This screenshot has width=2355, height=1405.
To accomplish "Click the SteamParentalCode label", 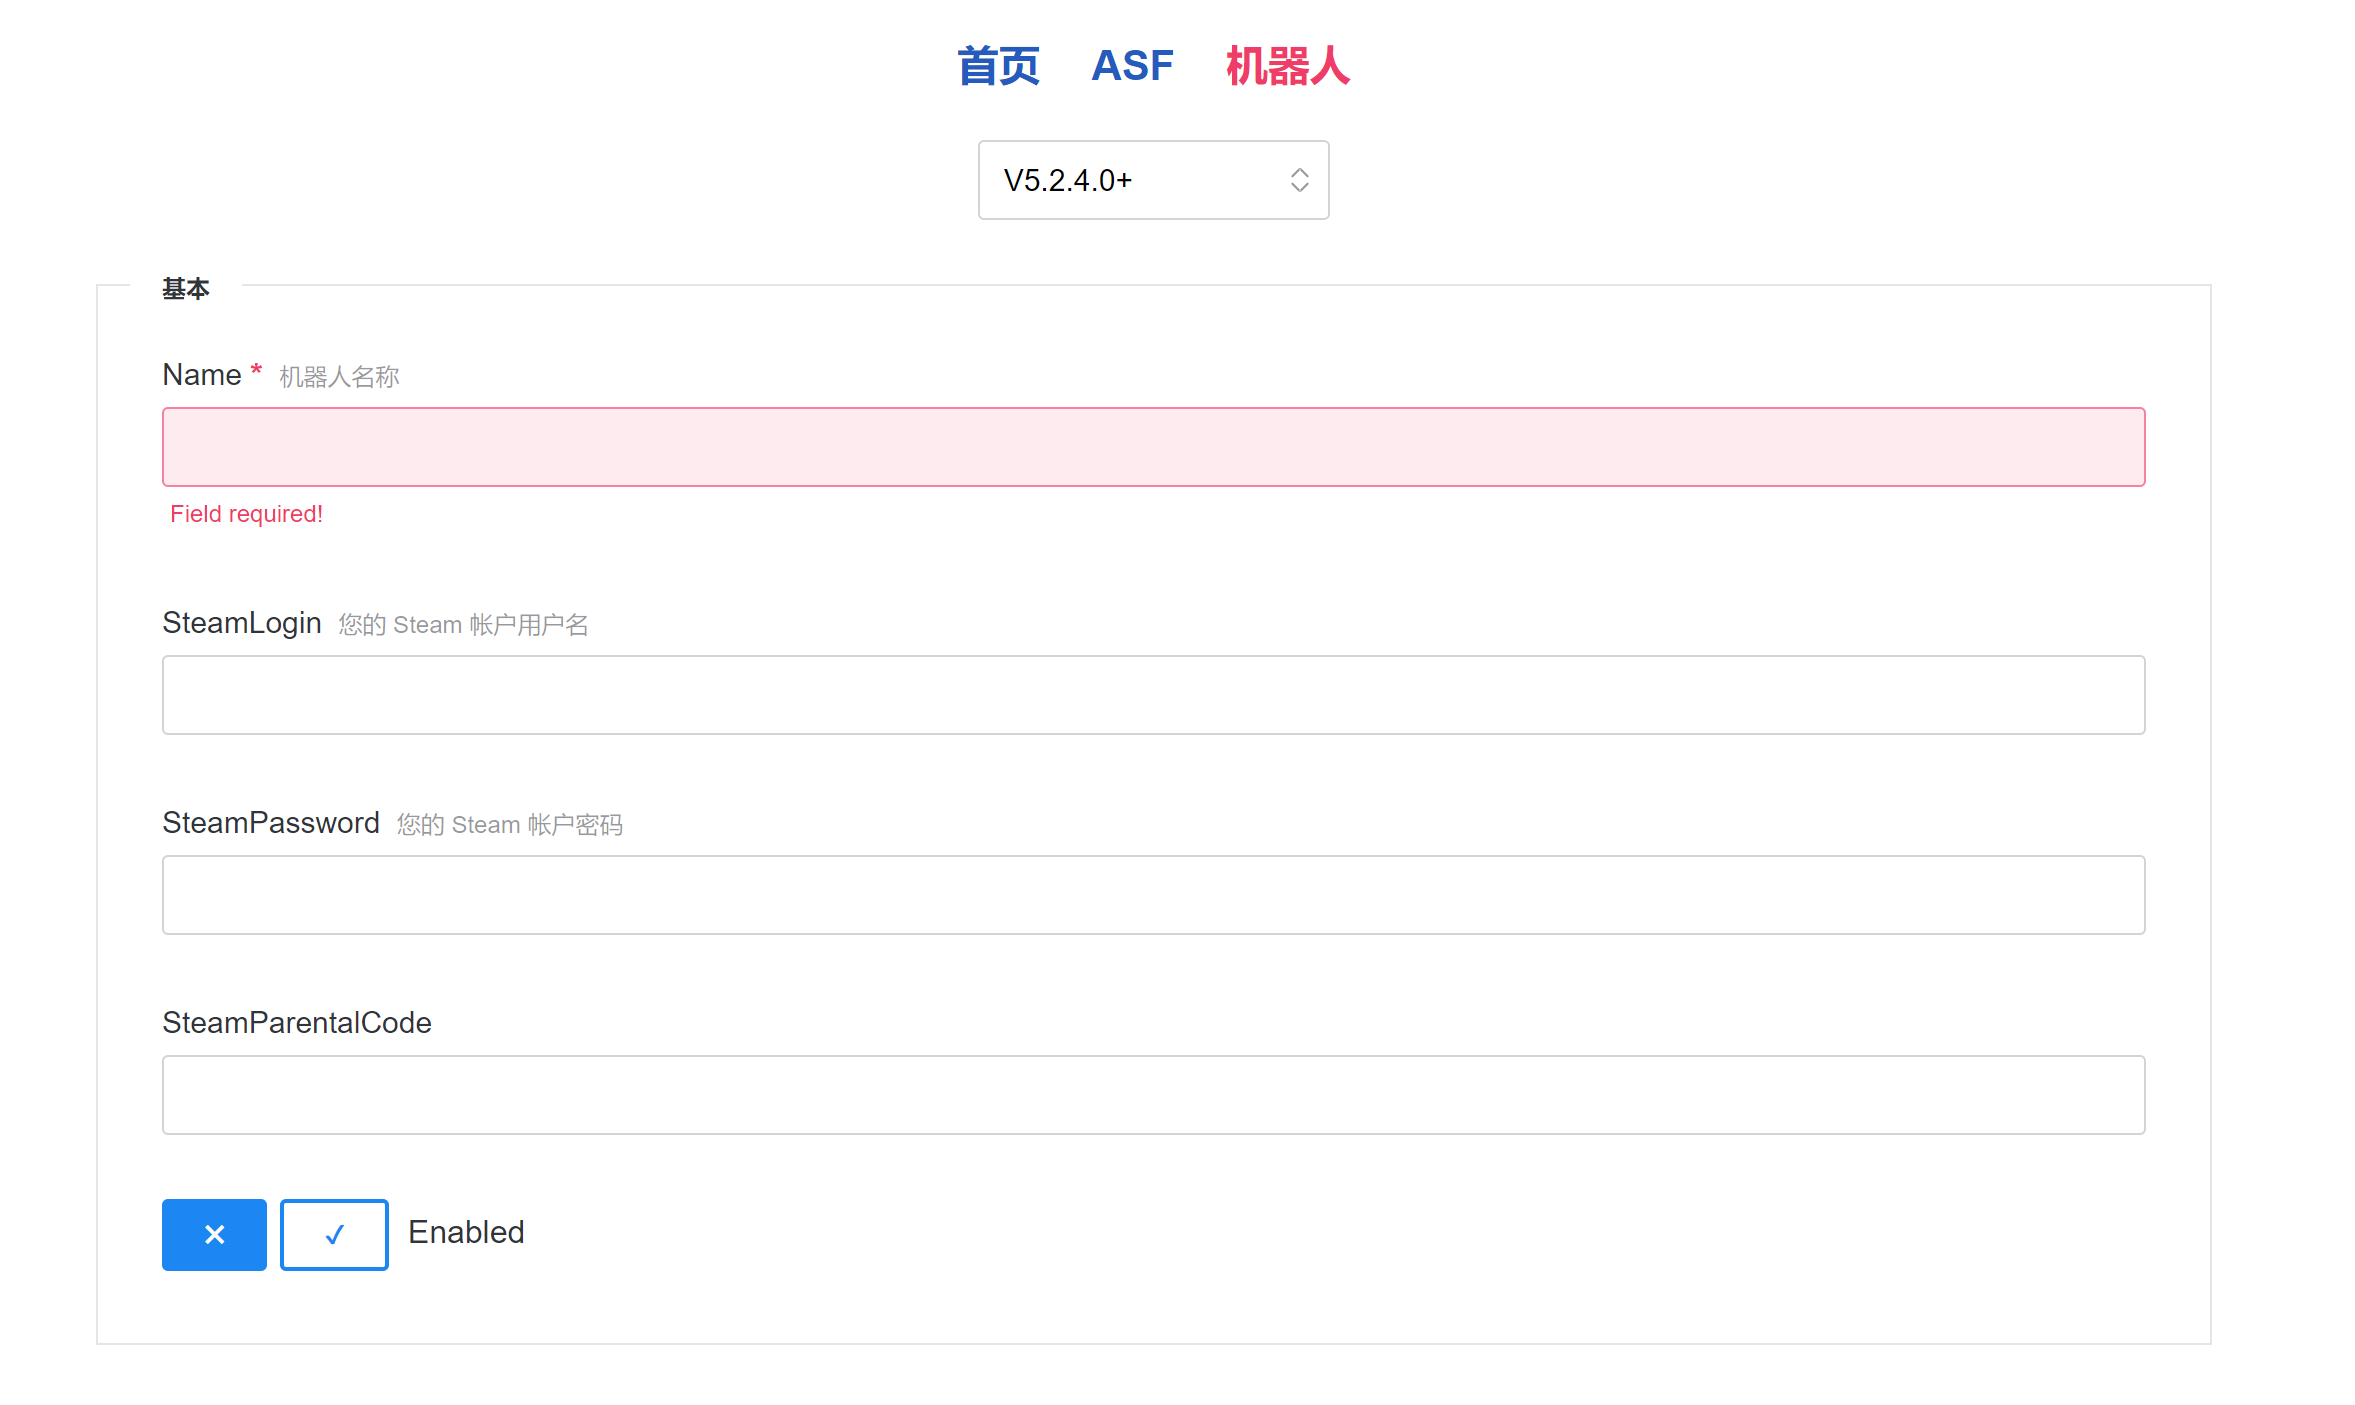I will pyautogui.click(x=296, y=1023).
